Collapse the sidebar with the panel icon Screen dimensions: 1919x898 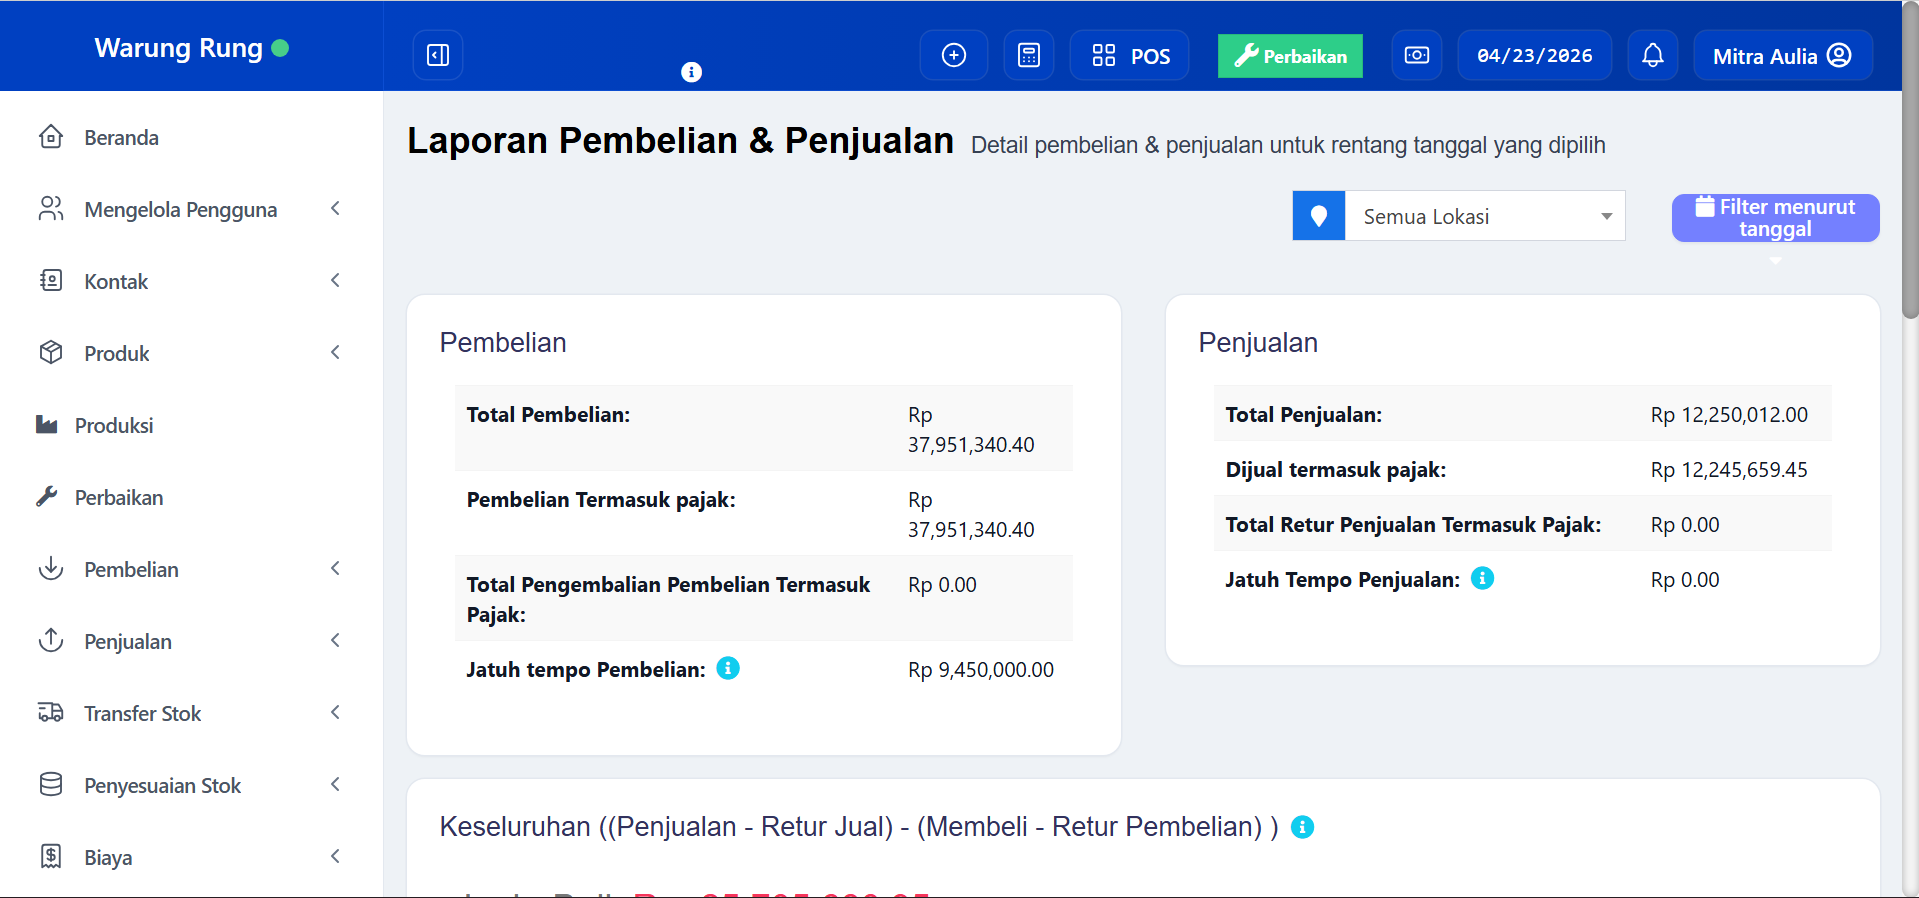(x=438, y=55)
